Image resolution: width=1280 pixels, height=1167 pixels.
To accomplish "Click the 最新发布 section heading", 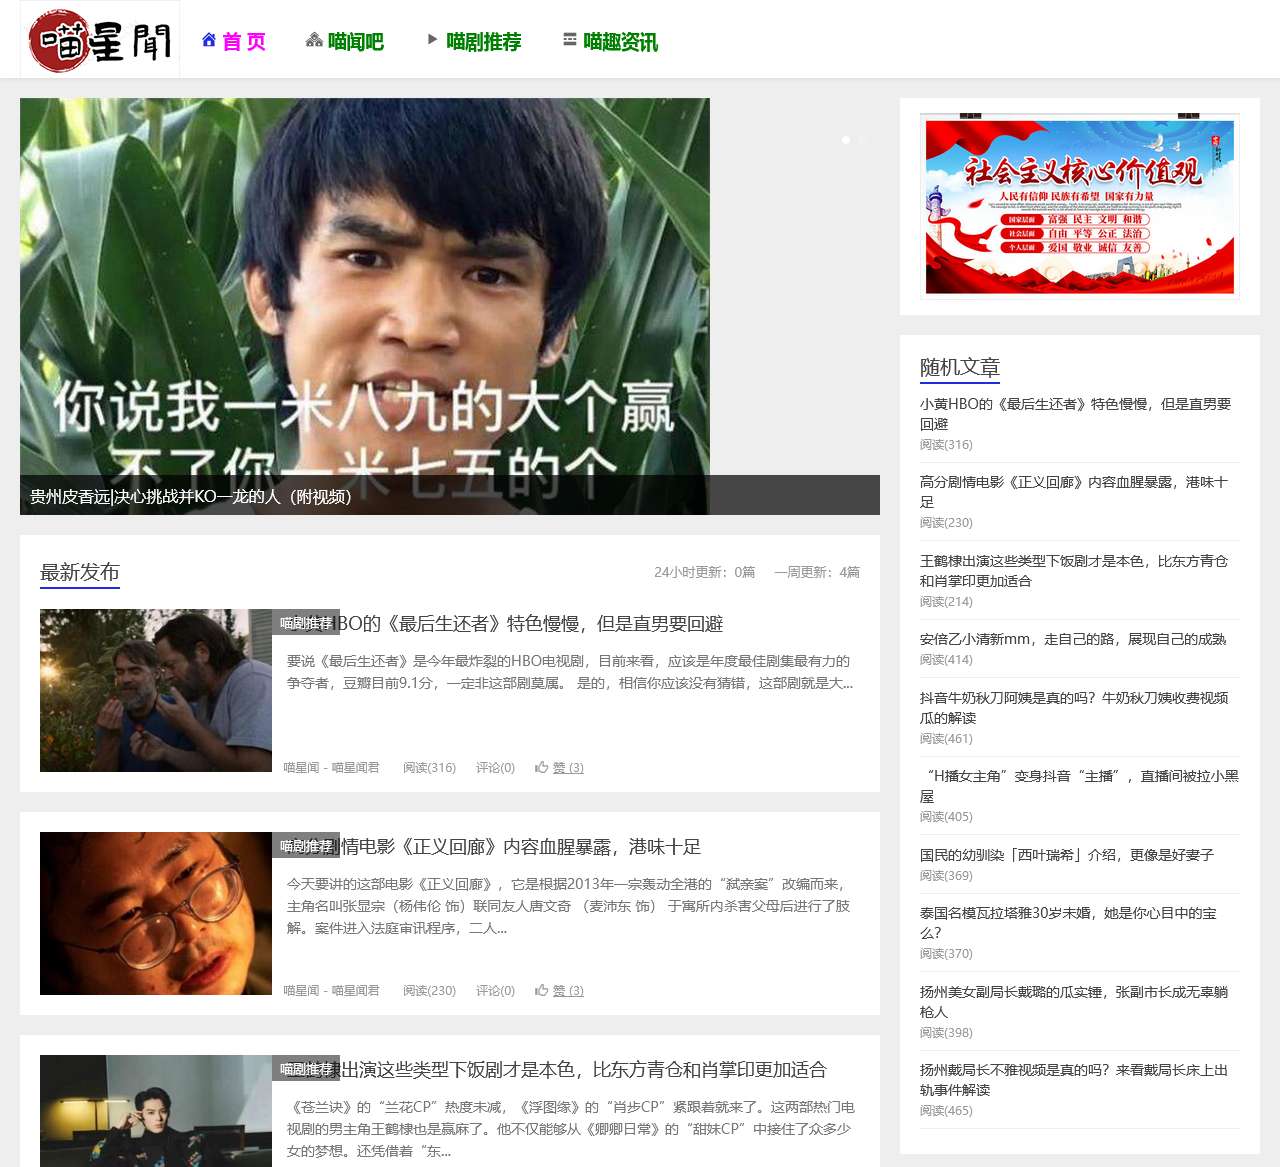I will click(x=80, y=572).
